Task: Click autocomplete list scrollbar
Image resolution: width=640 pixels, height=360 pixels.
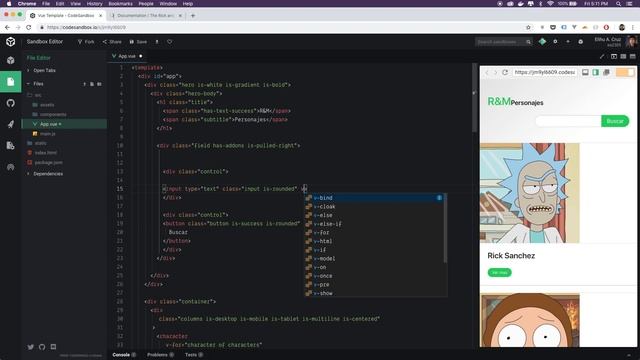Action: click(x=445, y=228)
